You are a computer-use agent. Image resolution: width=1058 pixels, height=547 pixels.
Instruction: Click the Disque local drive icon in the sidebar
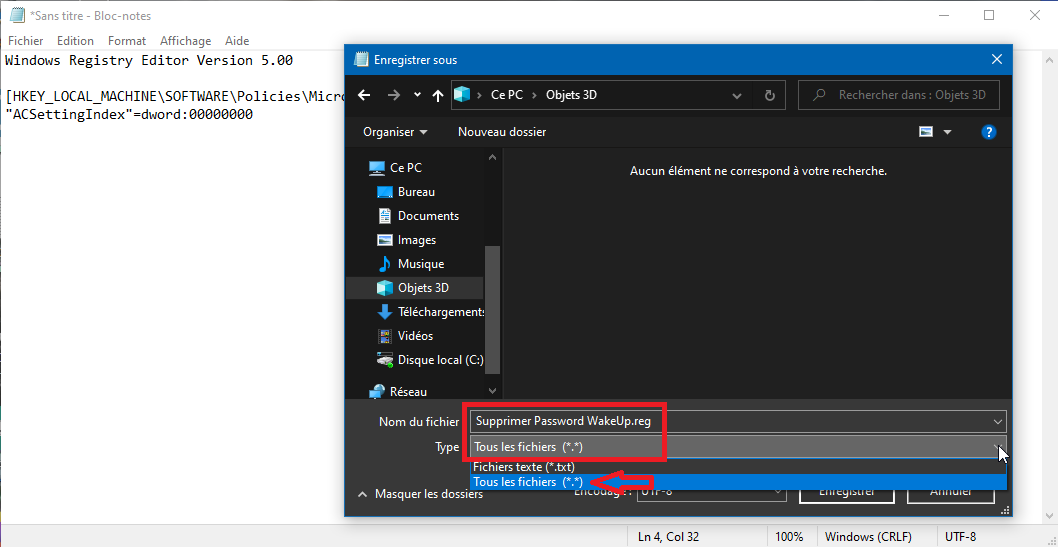pos(385,359)
